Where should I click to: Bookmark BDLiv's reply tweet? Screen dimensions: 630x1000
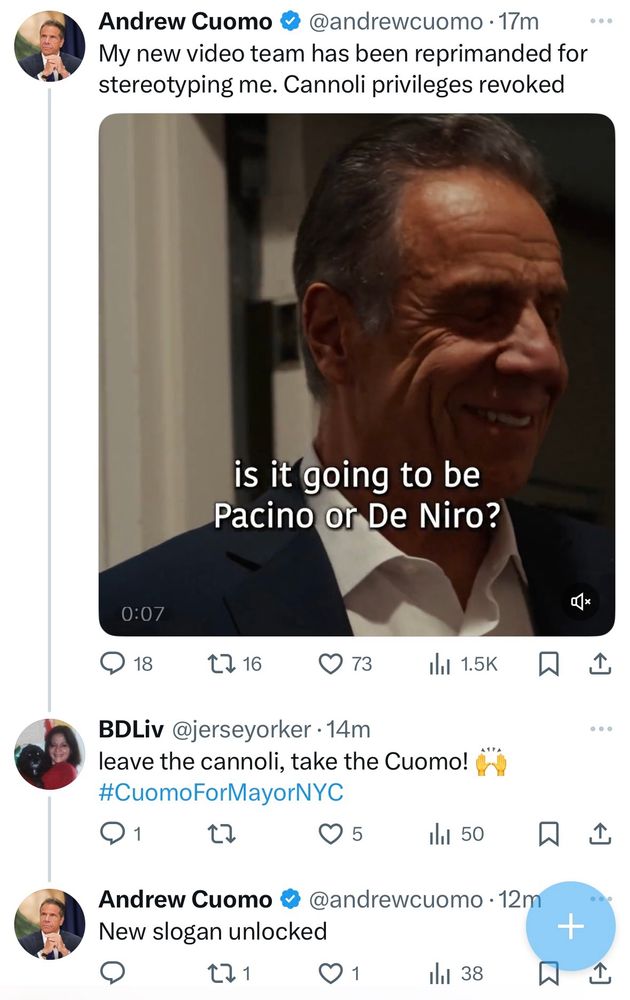(x=548, y=833)
